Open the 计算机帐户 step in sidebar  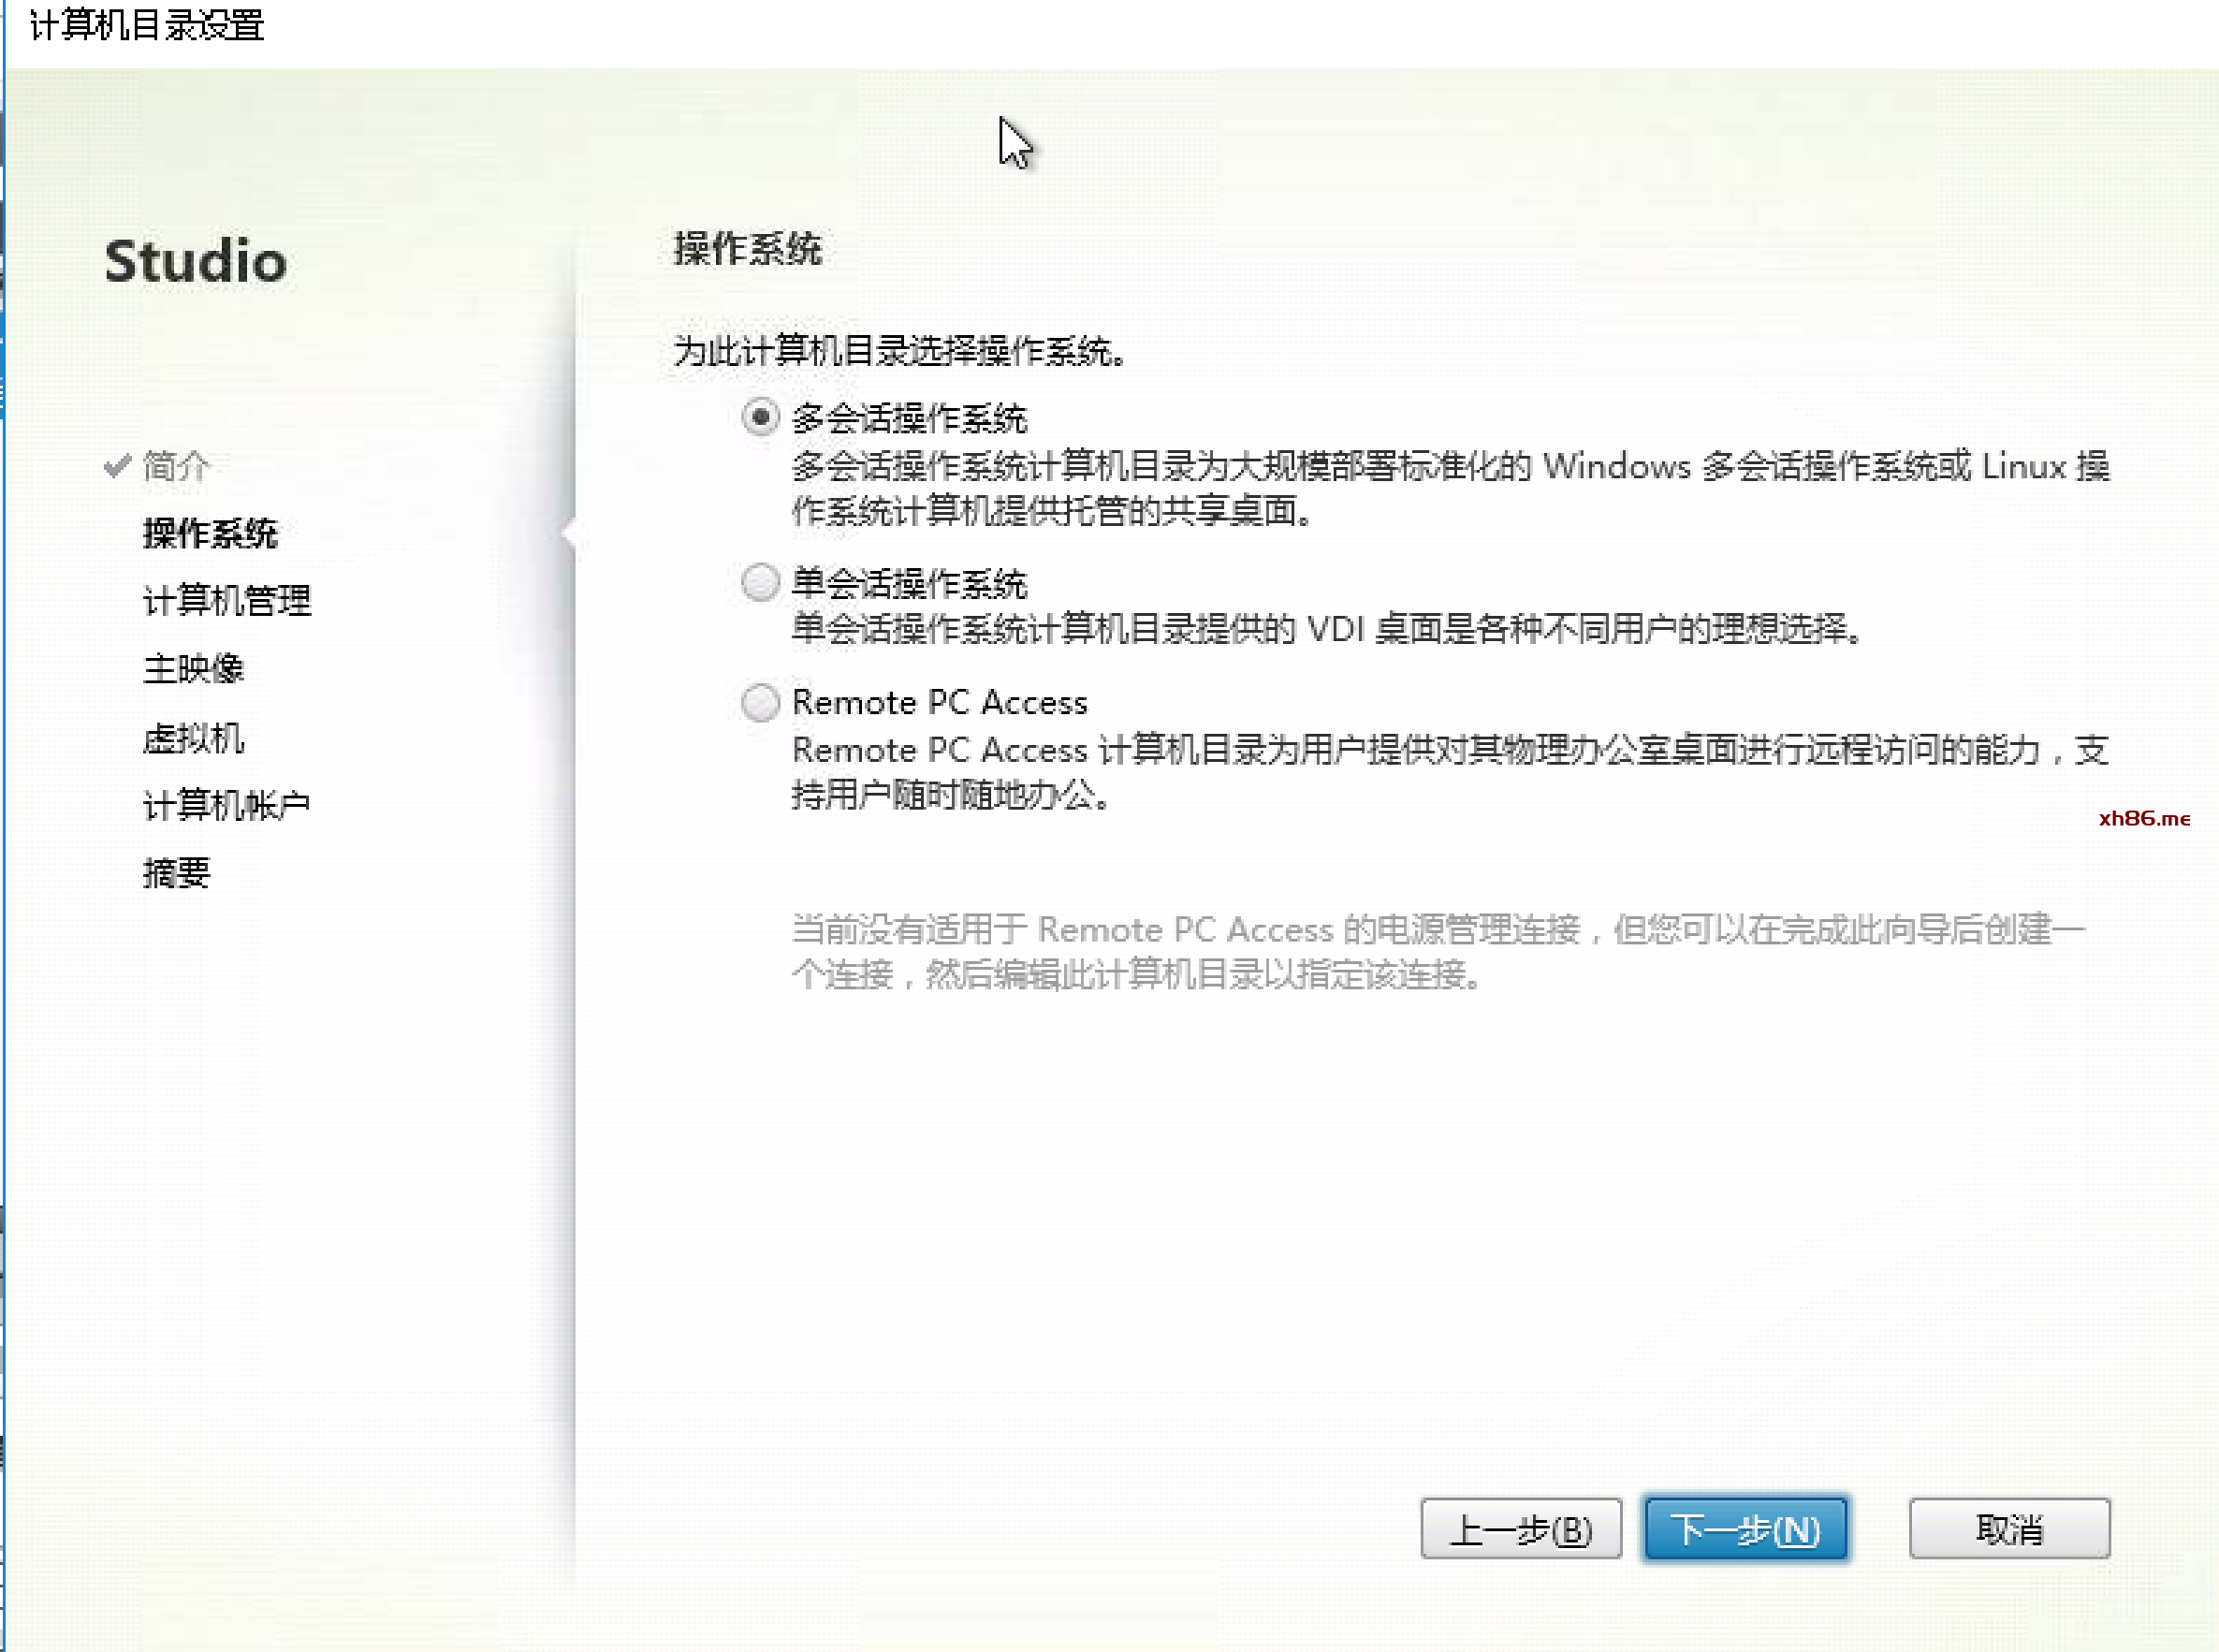click(227, 806)
